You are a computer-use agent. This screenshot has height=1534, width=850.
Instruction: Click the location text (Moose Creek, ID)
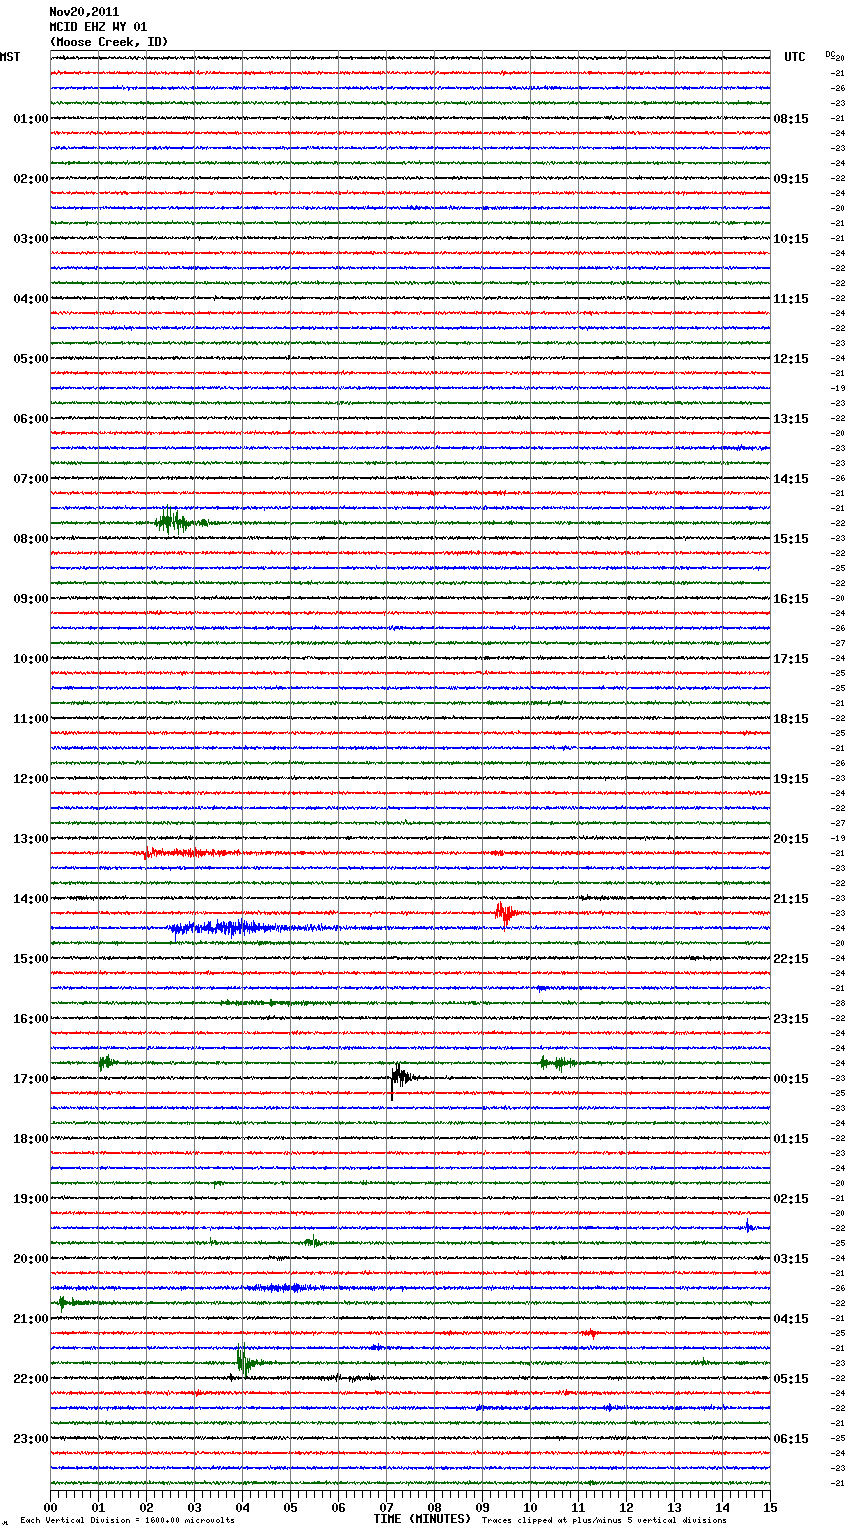click(x=109, y=42)
